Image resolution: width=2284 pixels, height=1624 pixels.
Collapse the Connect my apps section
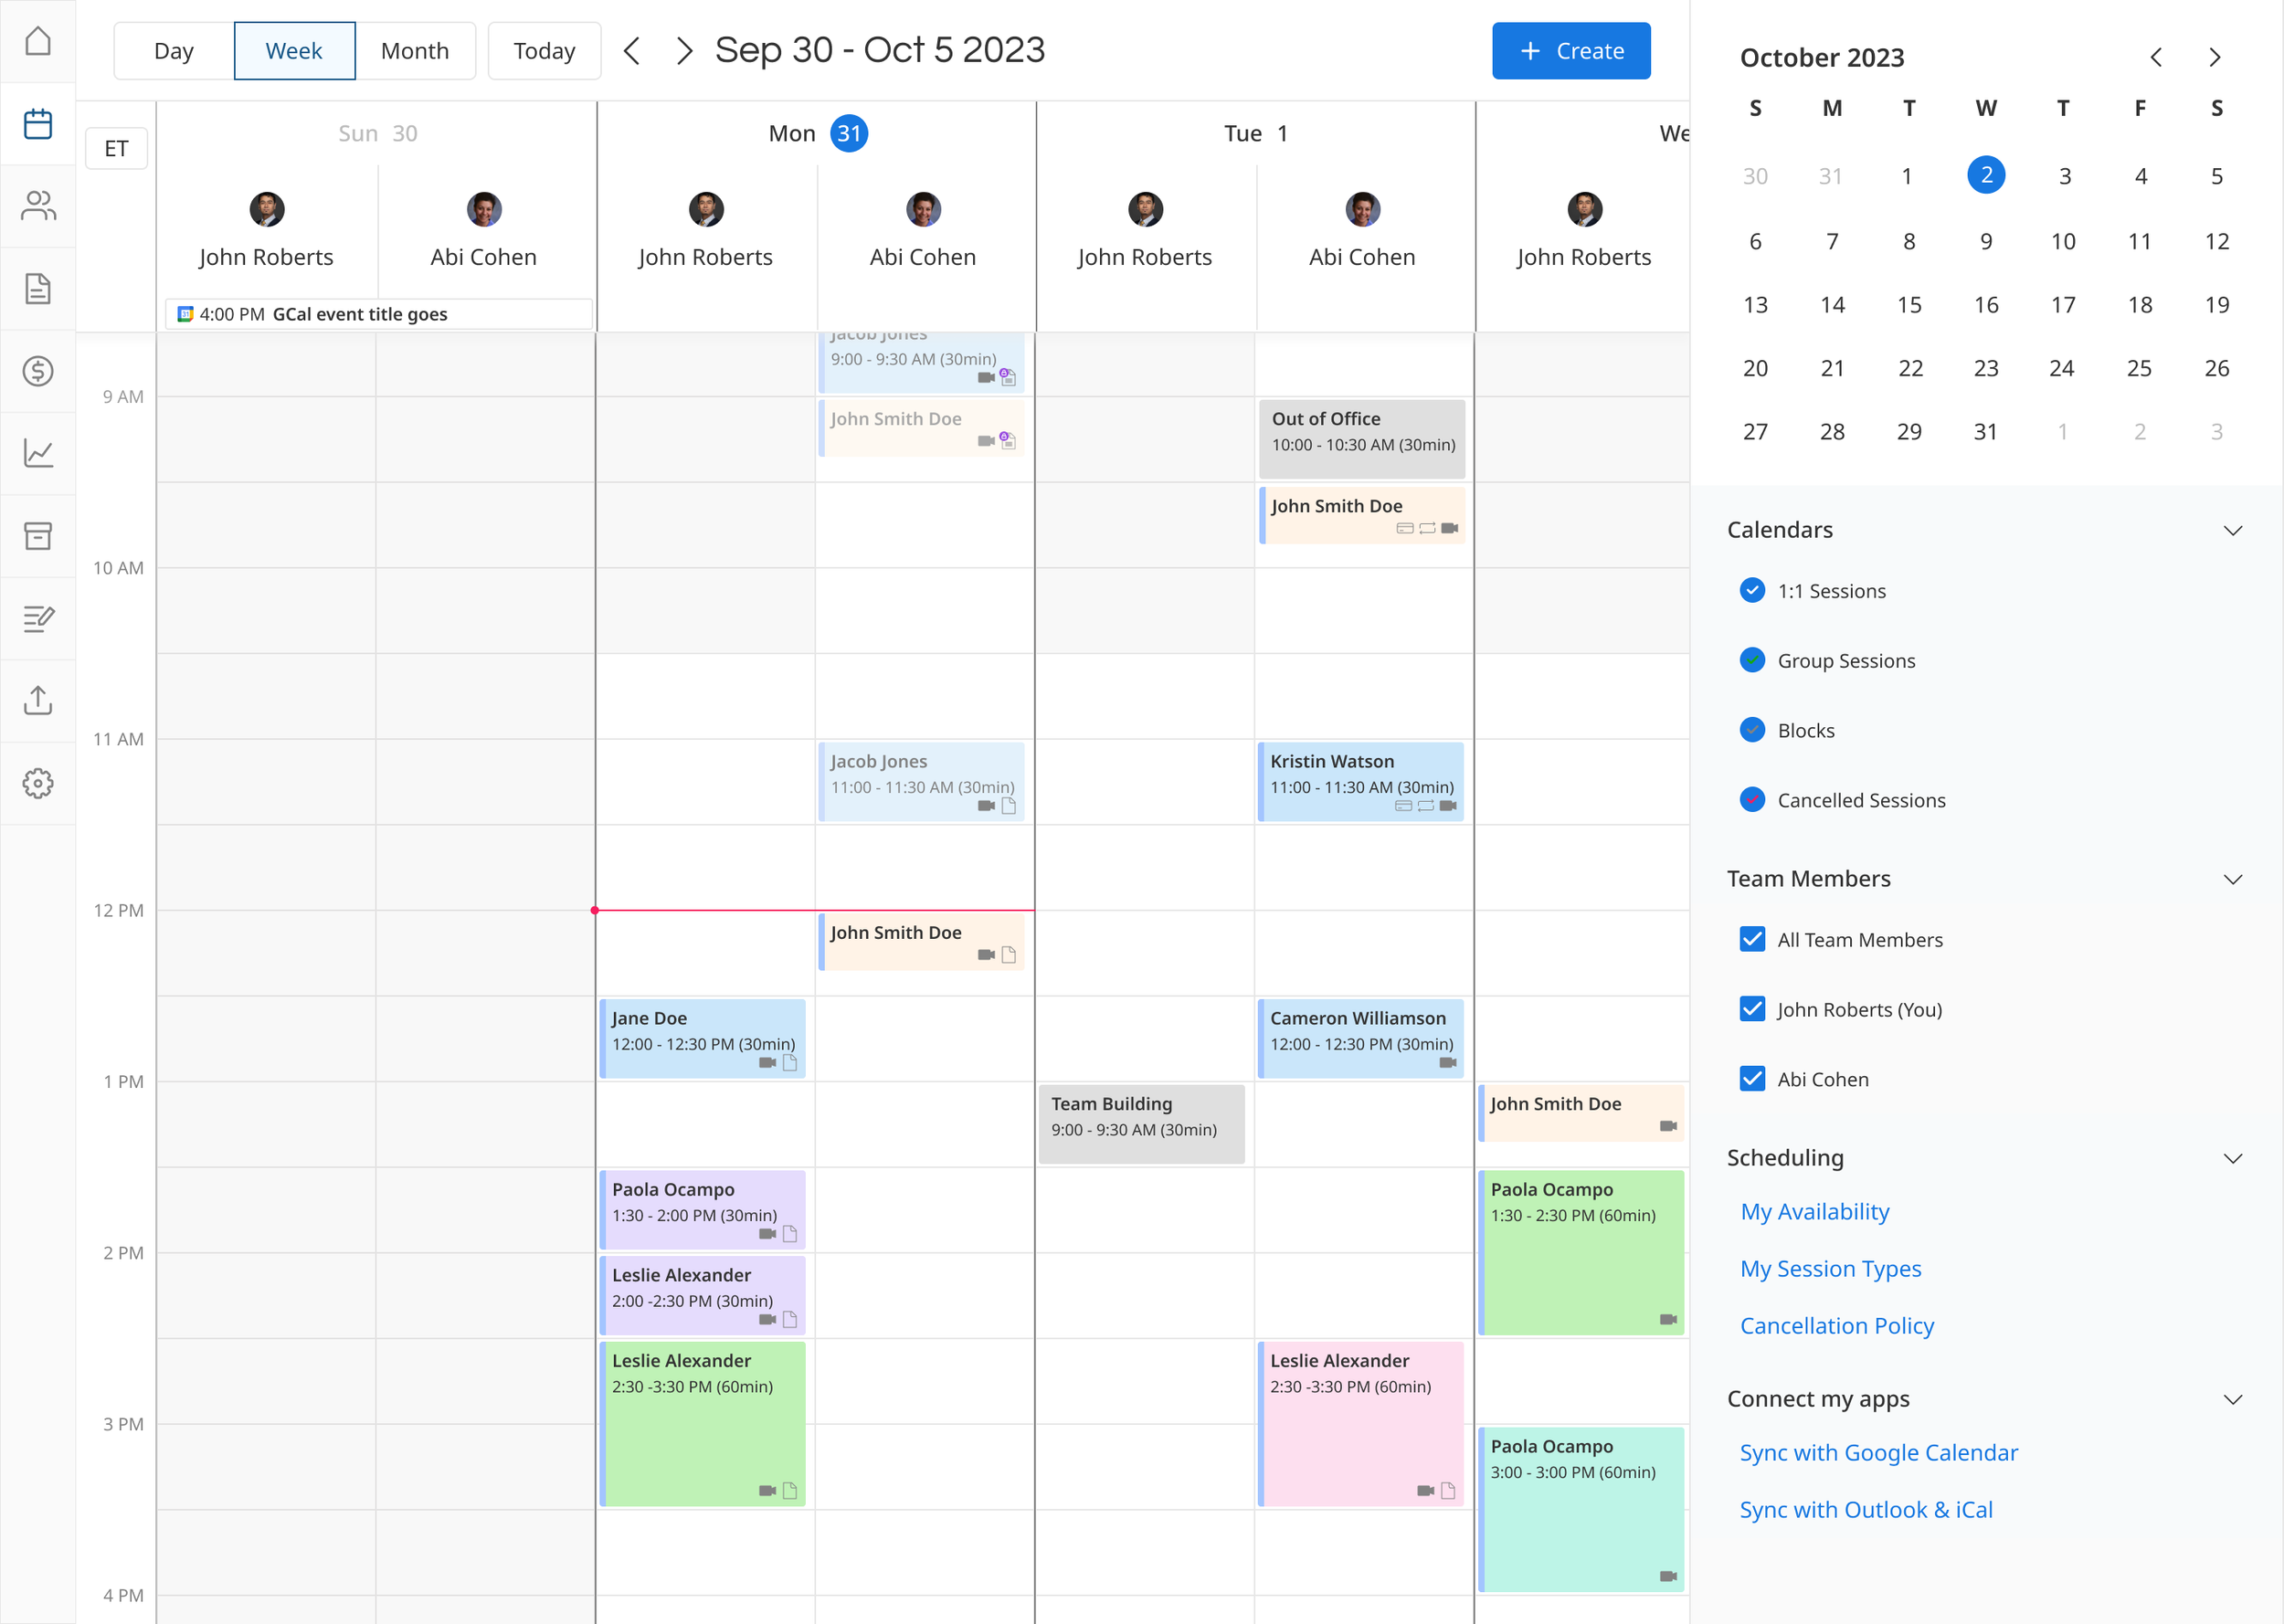pyautogui.click(x=2232, y=1399)
